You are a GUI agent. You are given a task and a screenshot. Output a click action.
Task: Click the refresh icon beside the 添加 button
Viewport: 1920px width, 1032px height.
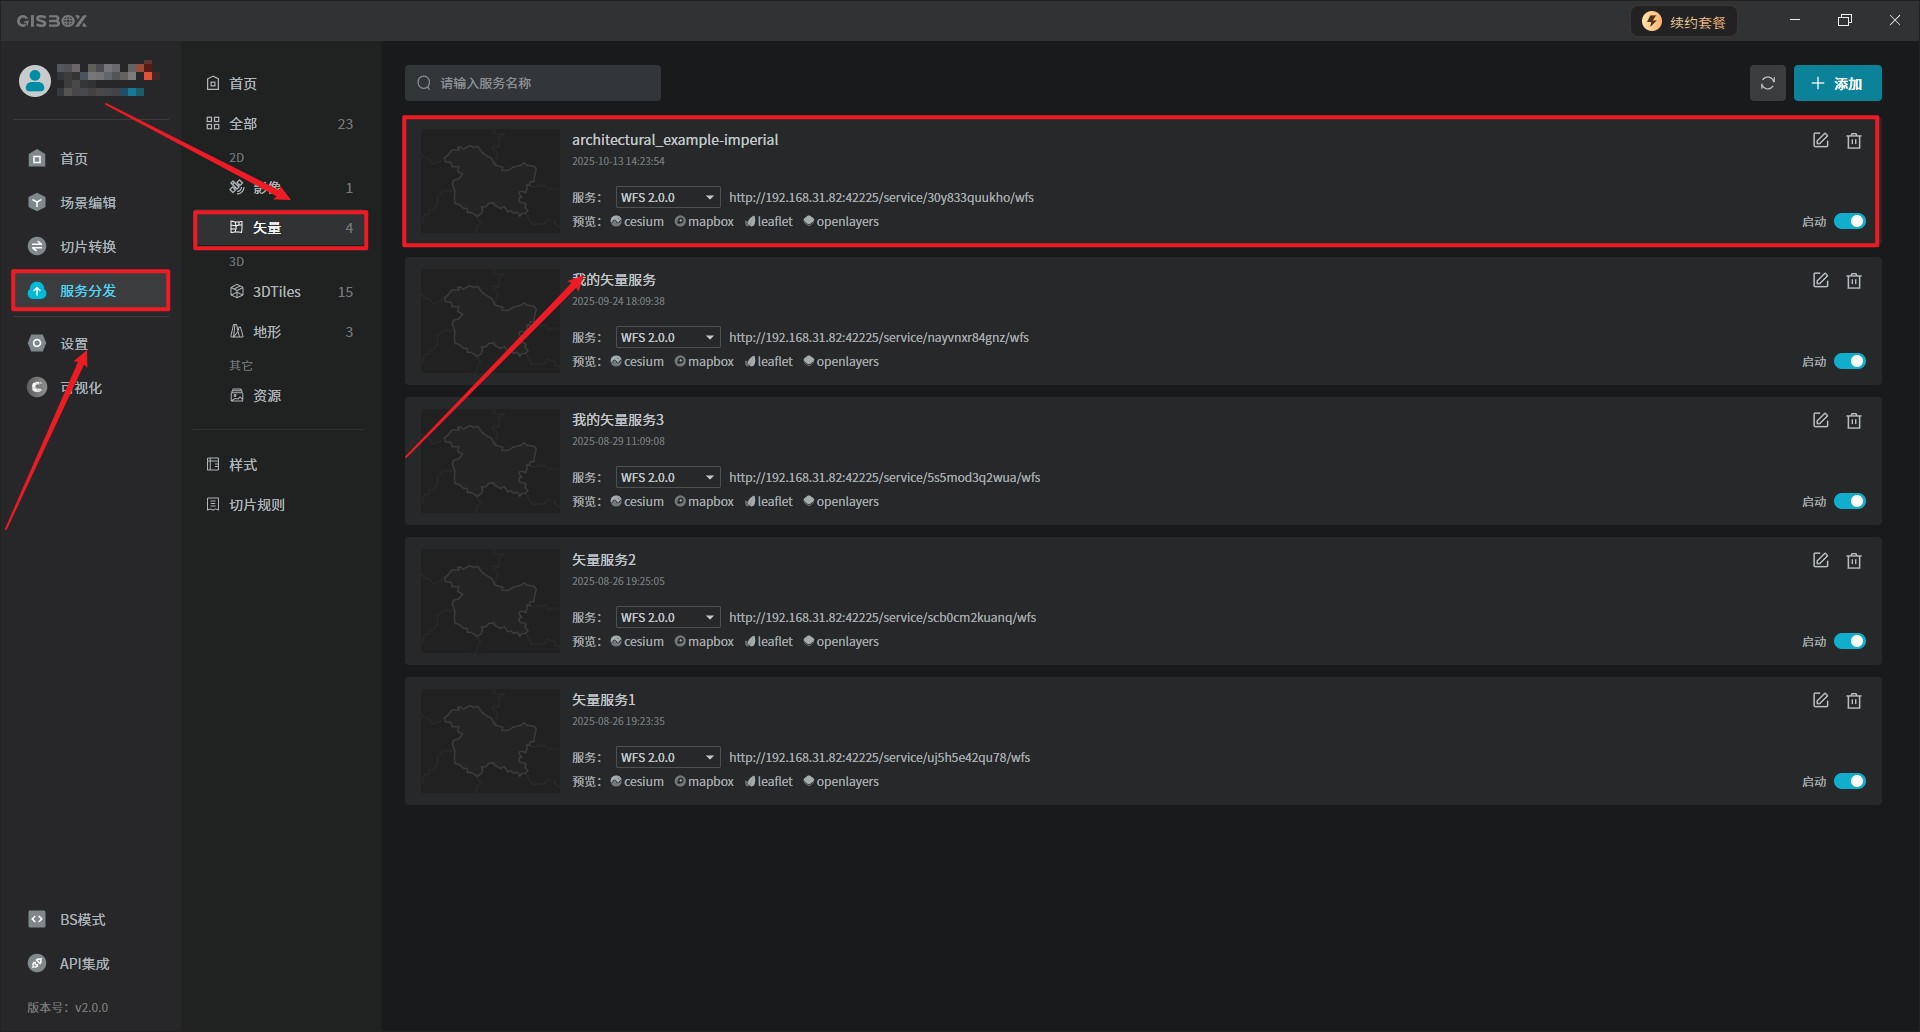1767,83
